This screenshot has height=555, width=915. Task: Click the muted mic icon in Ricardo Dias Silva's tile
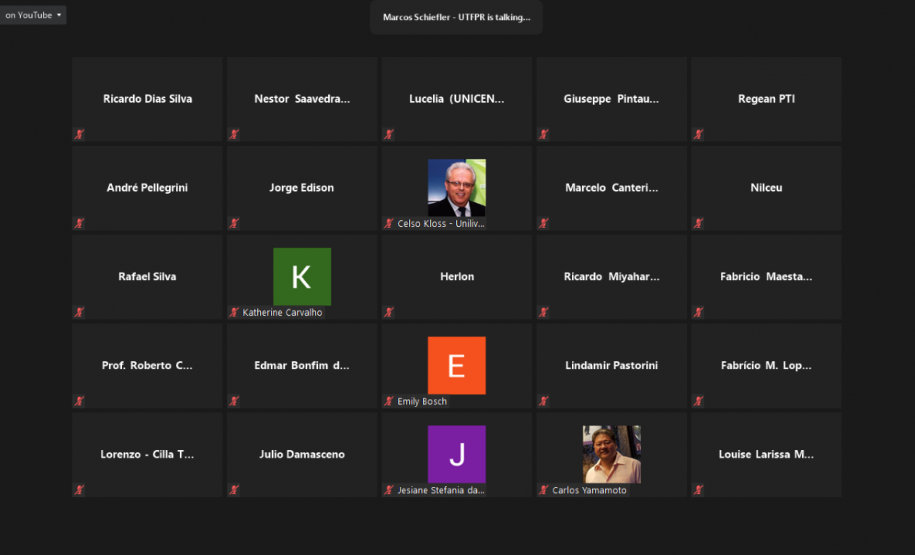(x=79, y=134)
